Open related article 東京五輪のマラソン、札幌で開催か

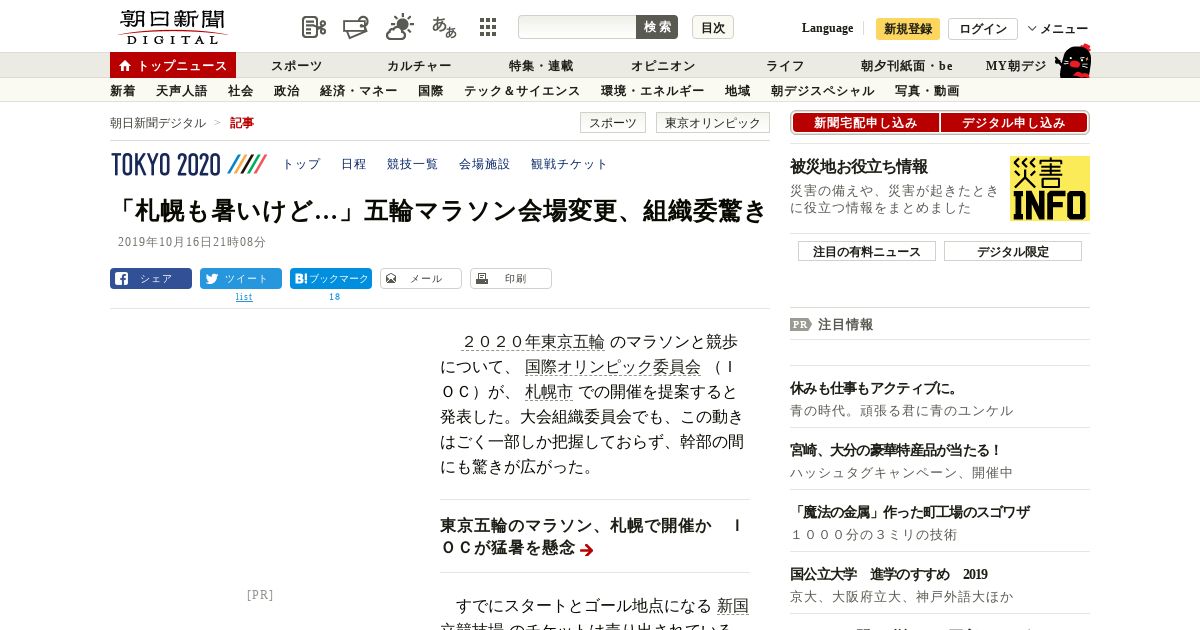click(591, 537)
